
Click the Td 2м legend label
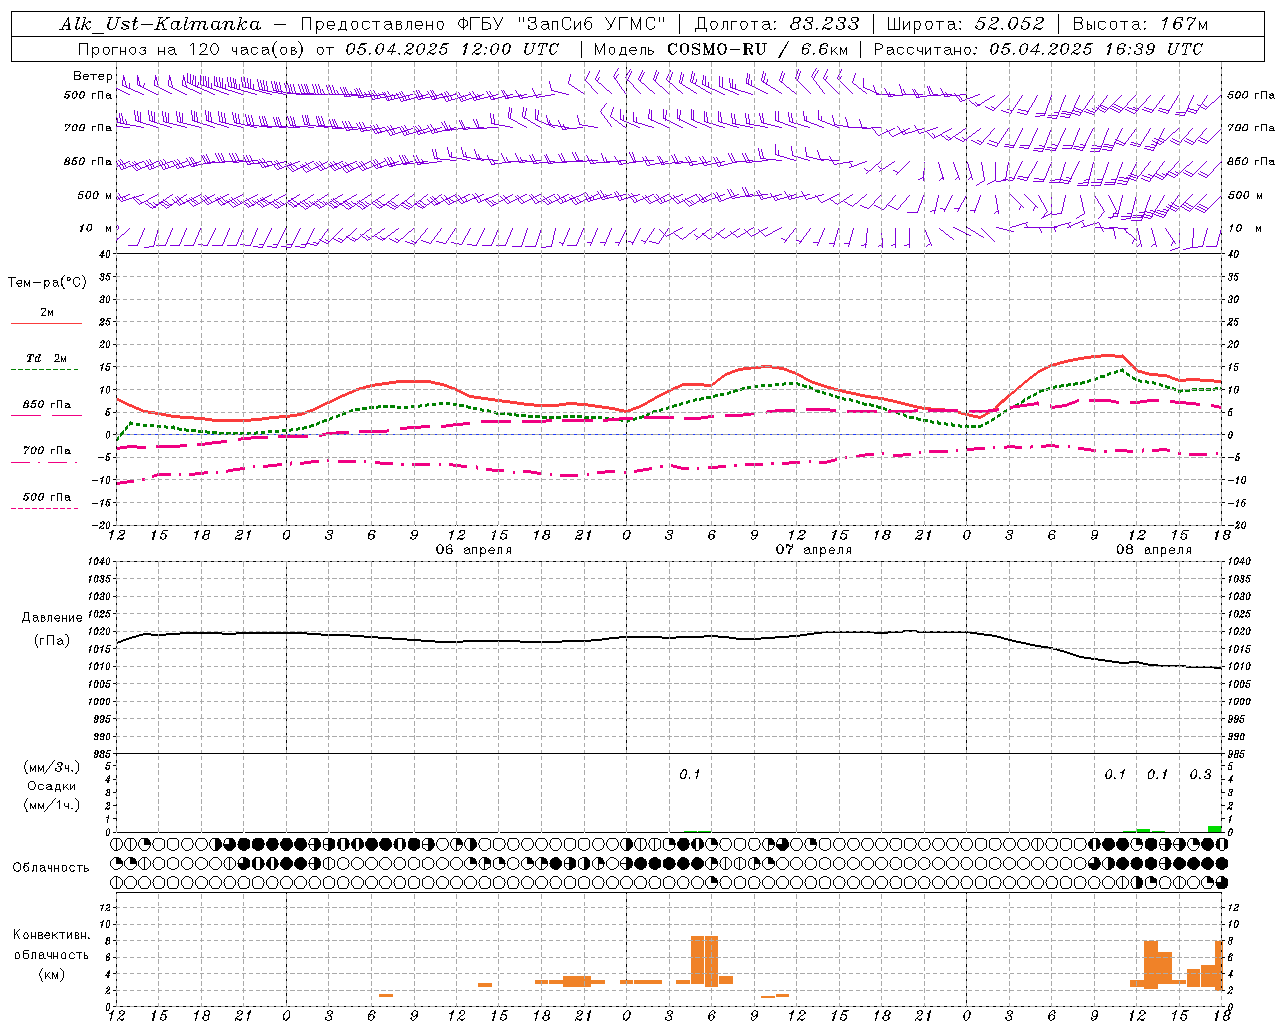pos(47,358)
